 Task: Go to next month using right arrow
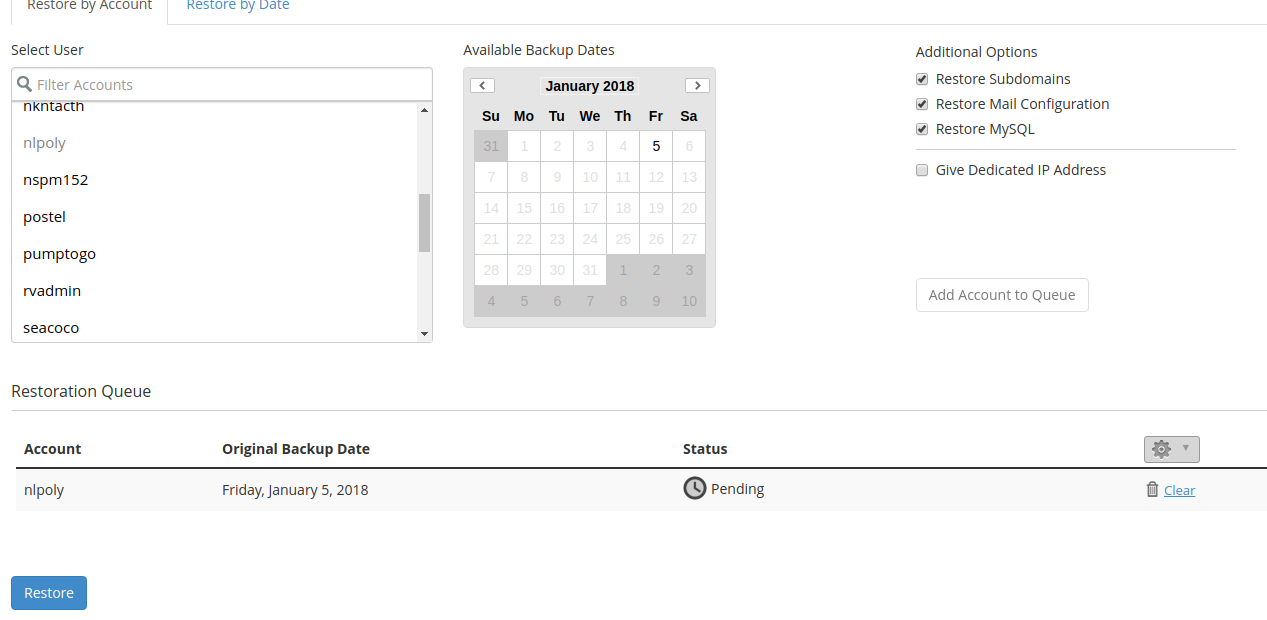pyautogui.click(x=697, y=85)
